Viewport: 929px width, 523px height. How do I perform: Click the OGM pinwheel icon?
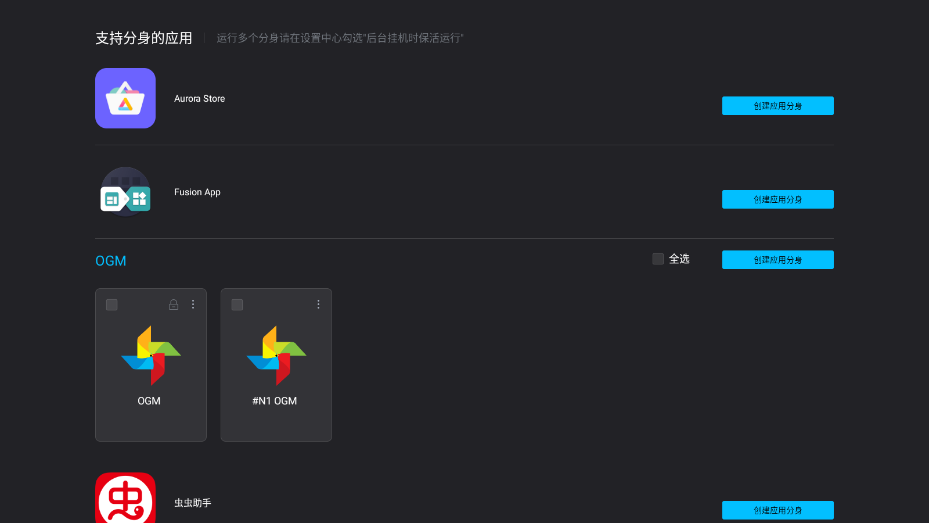151,355
